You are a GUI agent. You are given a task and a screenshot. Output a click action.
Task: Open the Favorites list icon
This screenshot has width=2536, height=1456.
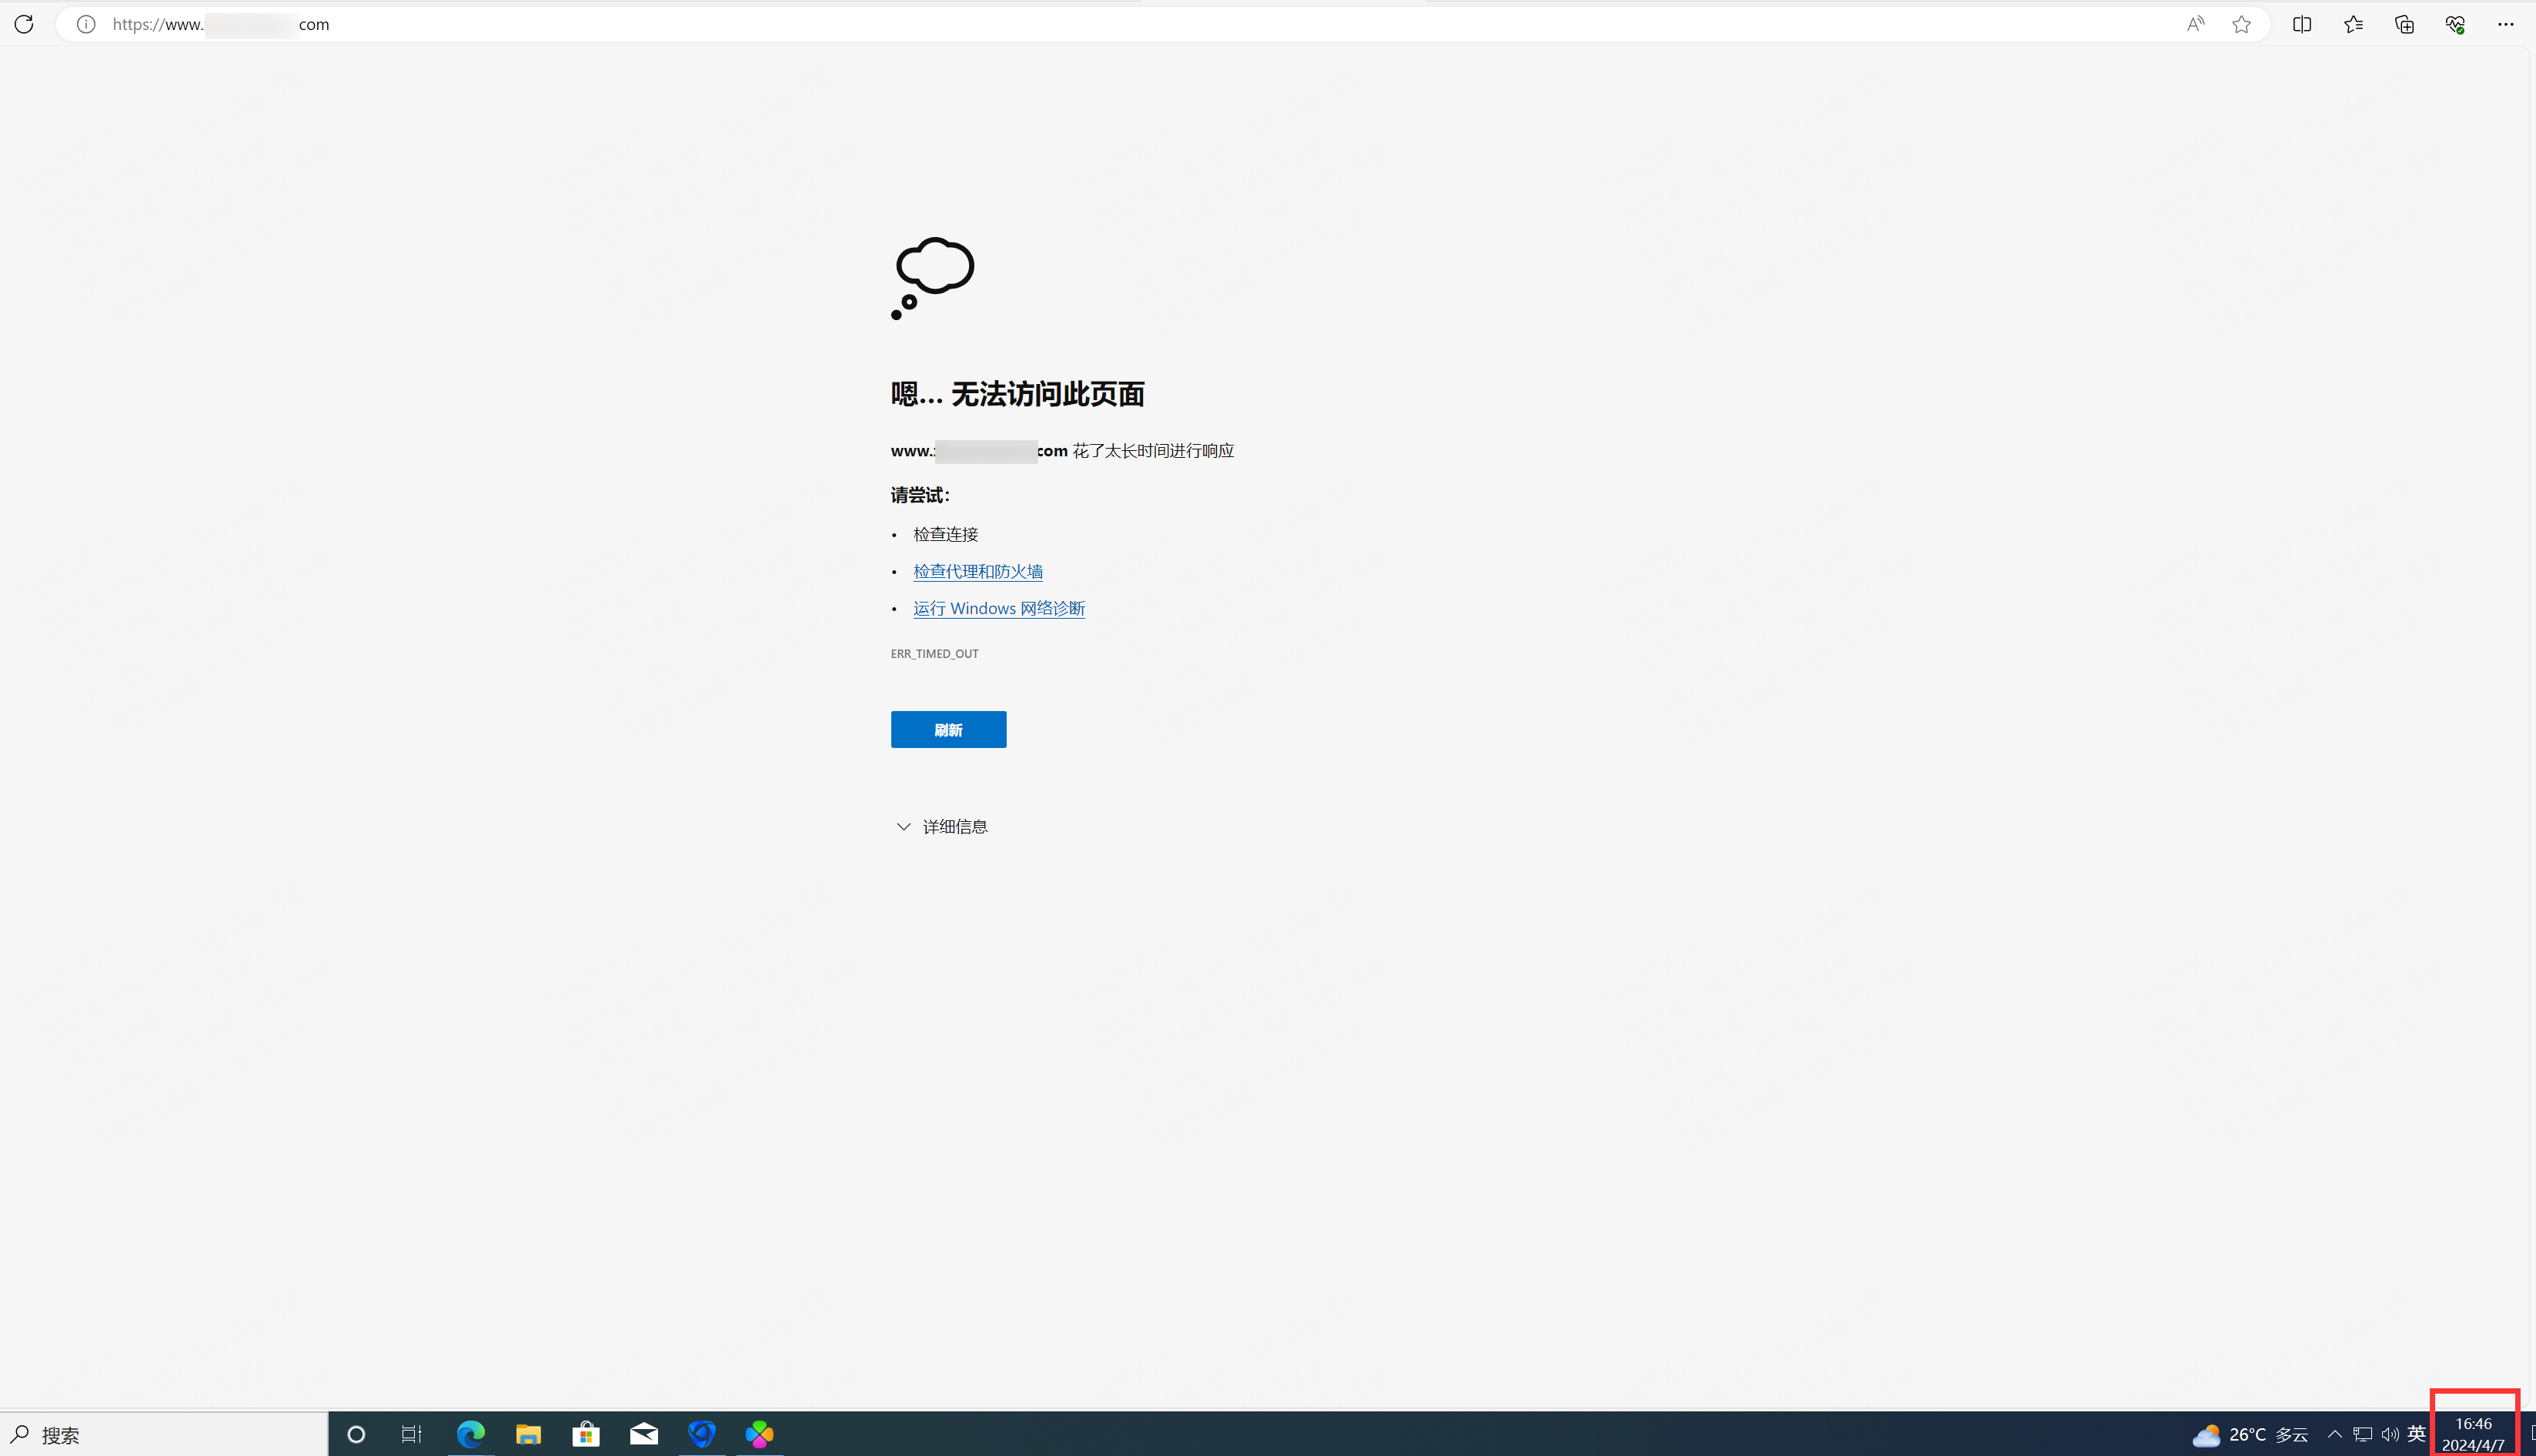pyautogui.click(x=2353, y=24)
